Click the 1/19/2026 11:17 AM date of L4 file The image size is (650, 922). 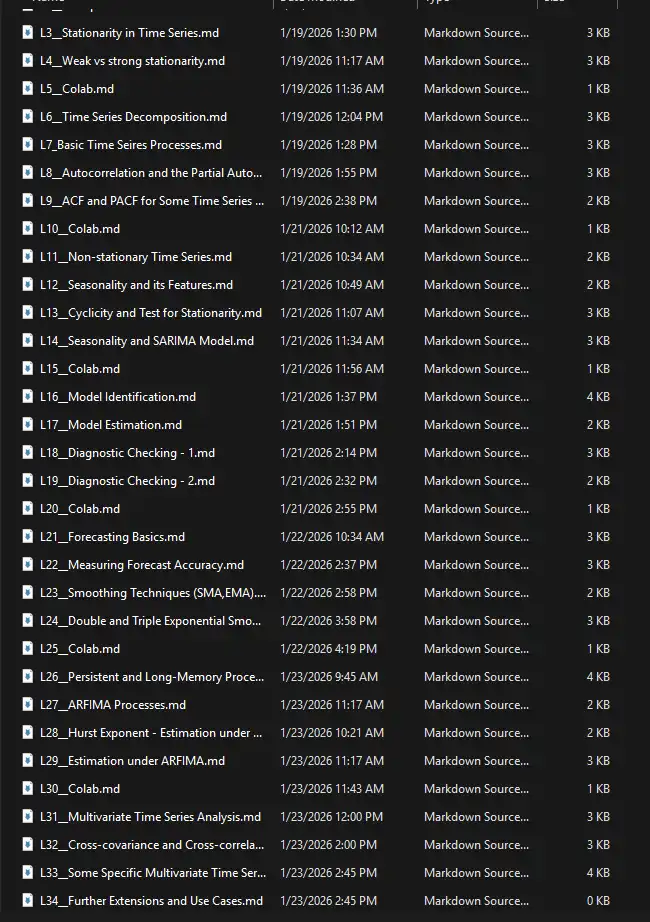[332, 61]
